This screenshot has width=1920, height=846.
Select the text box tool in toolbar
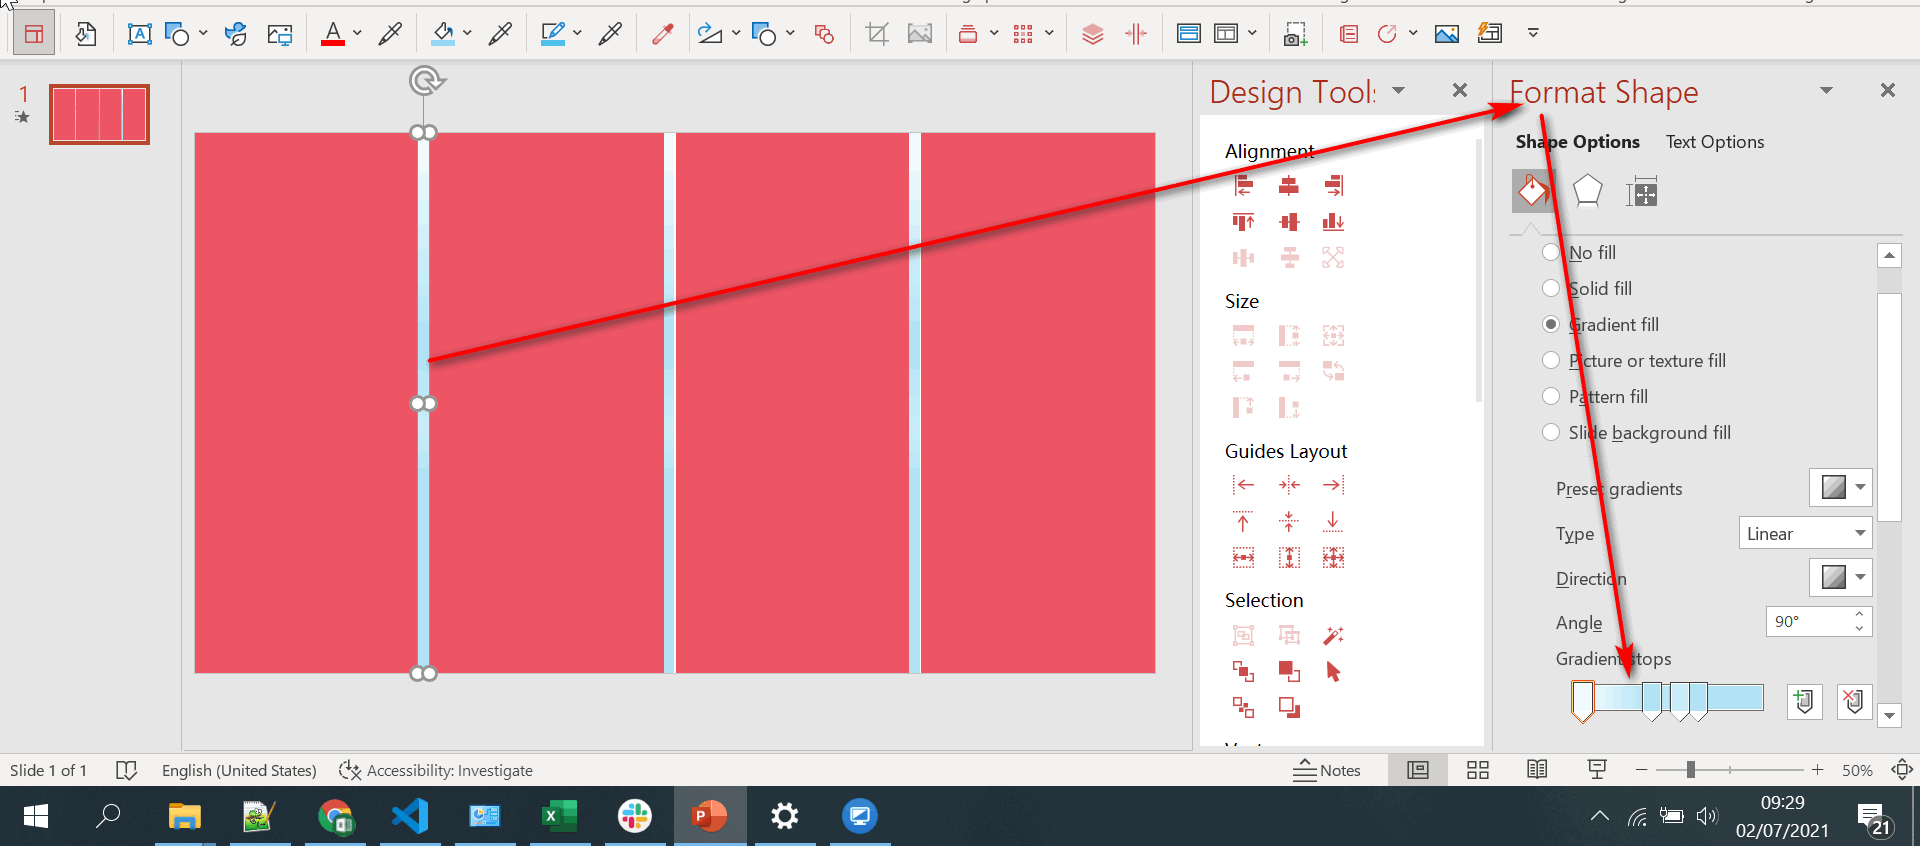[139, 34]
